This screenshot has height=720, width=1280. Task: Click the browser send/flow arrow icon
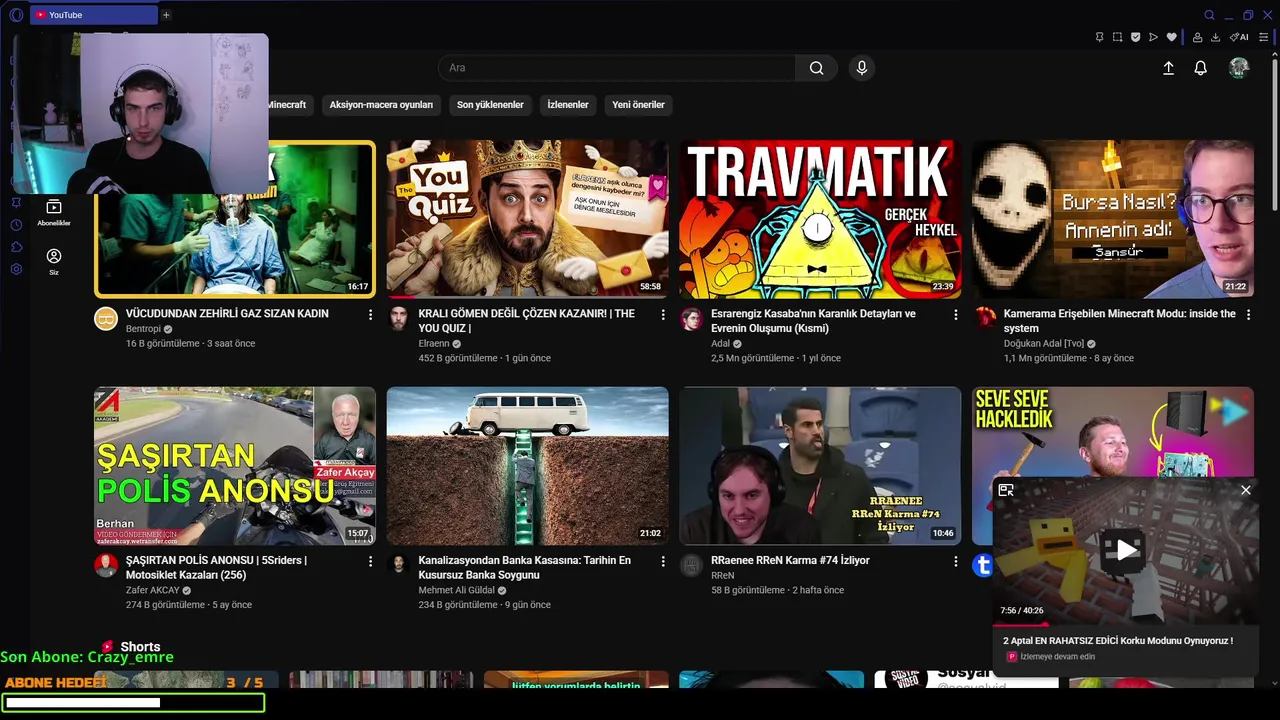click(x=1153, y=37)
